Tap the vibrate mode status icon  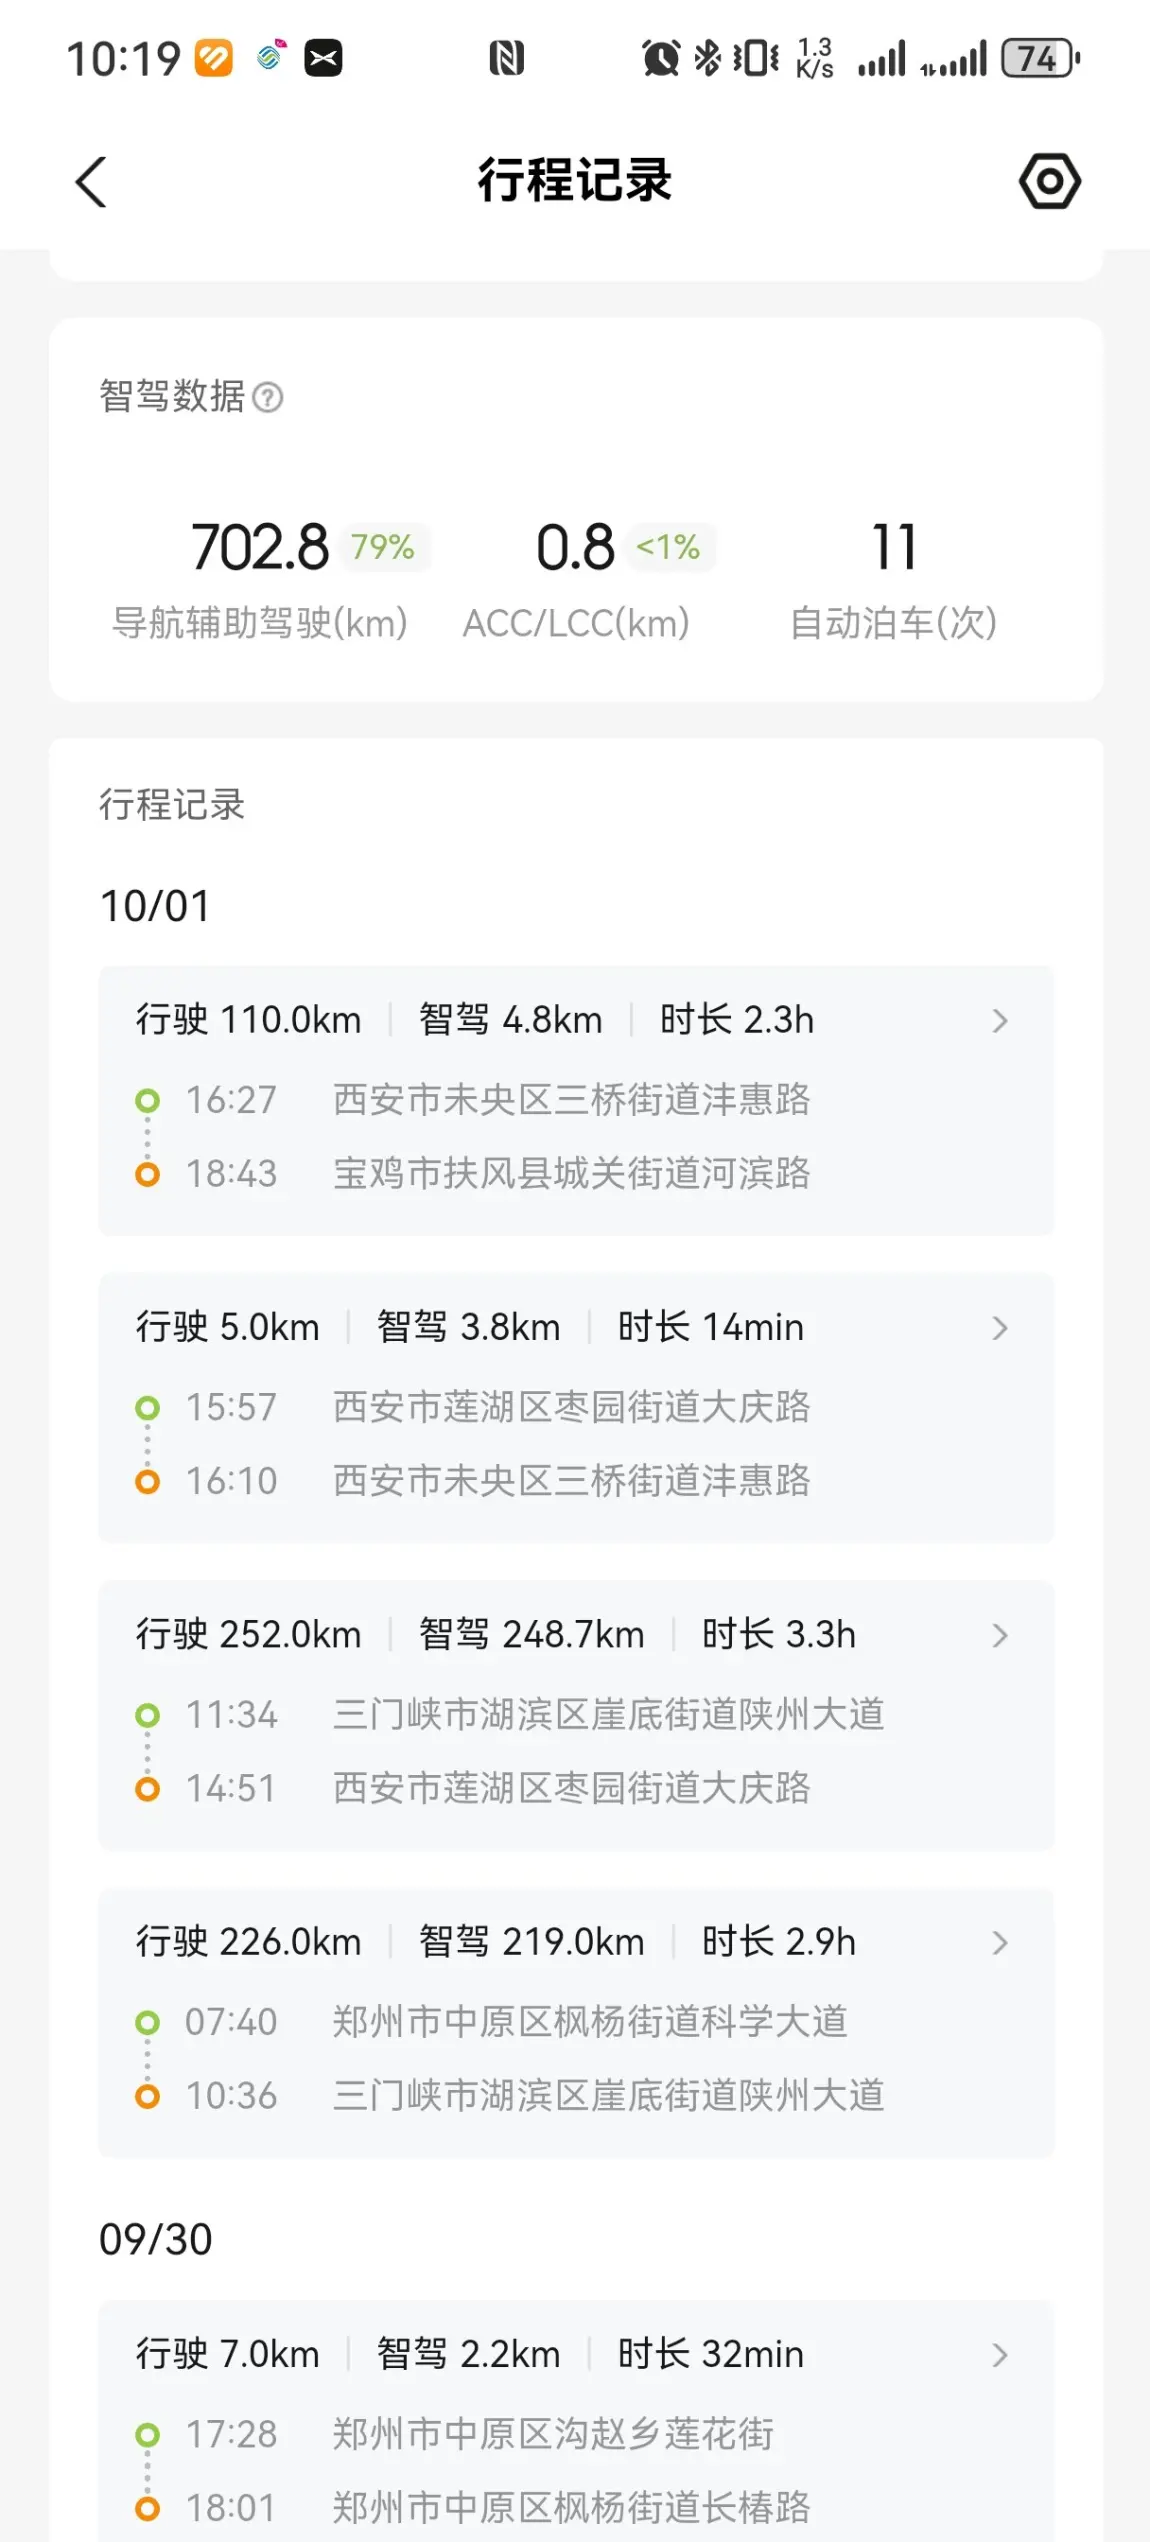756,58
